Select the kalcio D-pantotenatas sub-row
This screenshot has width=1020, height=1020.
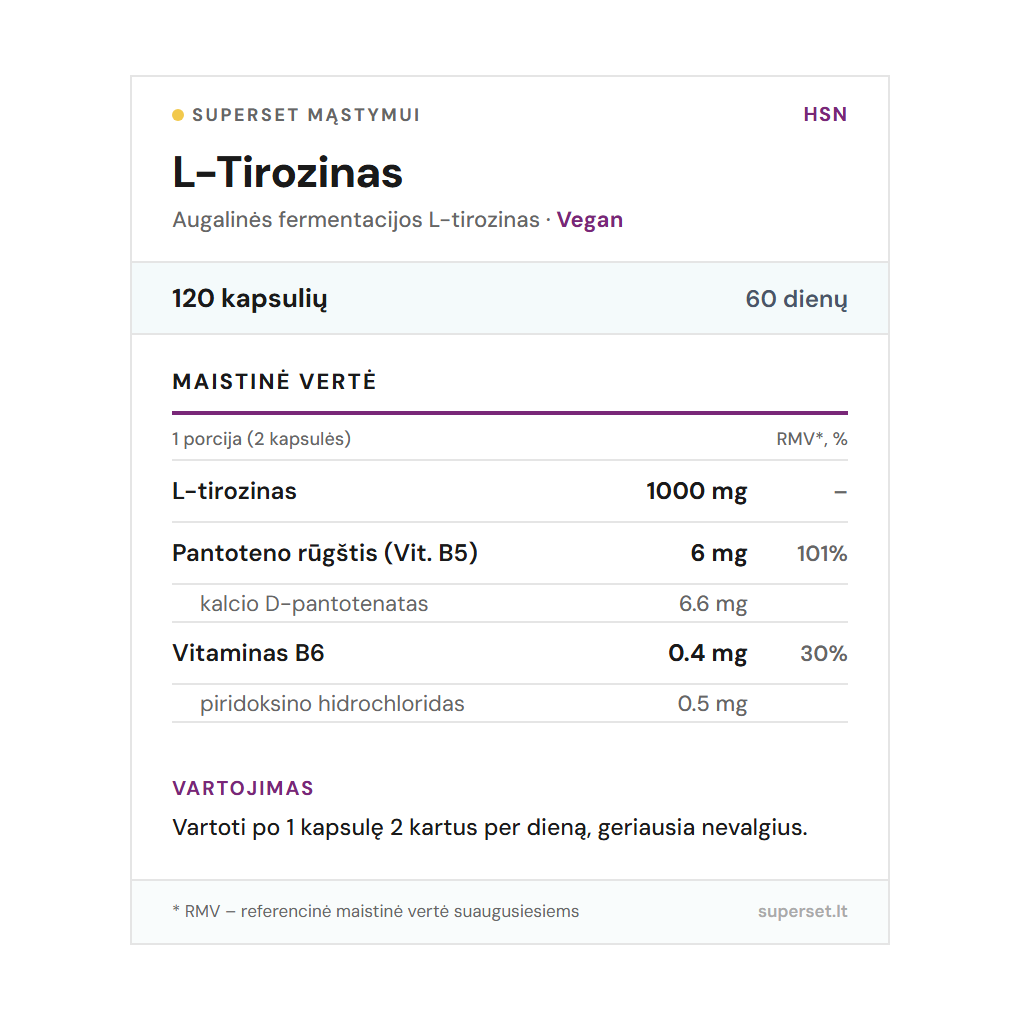coord(314,604)
